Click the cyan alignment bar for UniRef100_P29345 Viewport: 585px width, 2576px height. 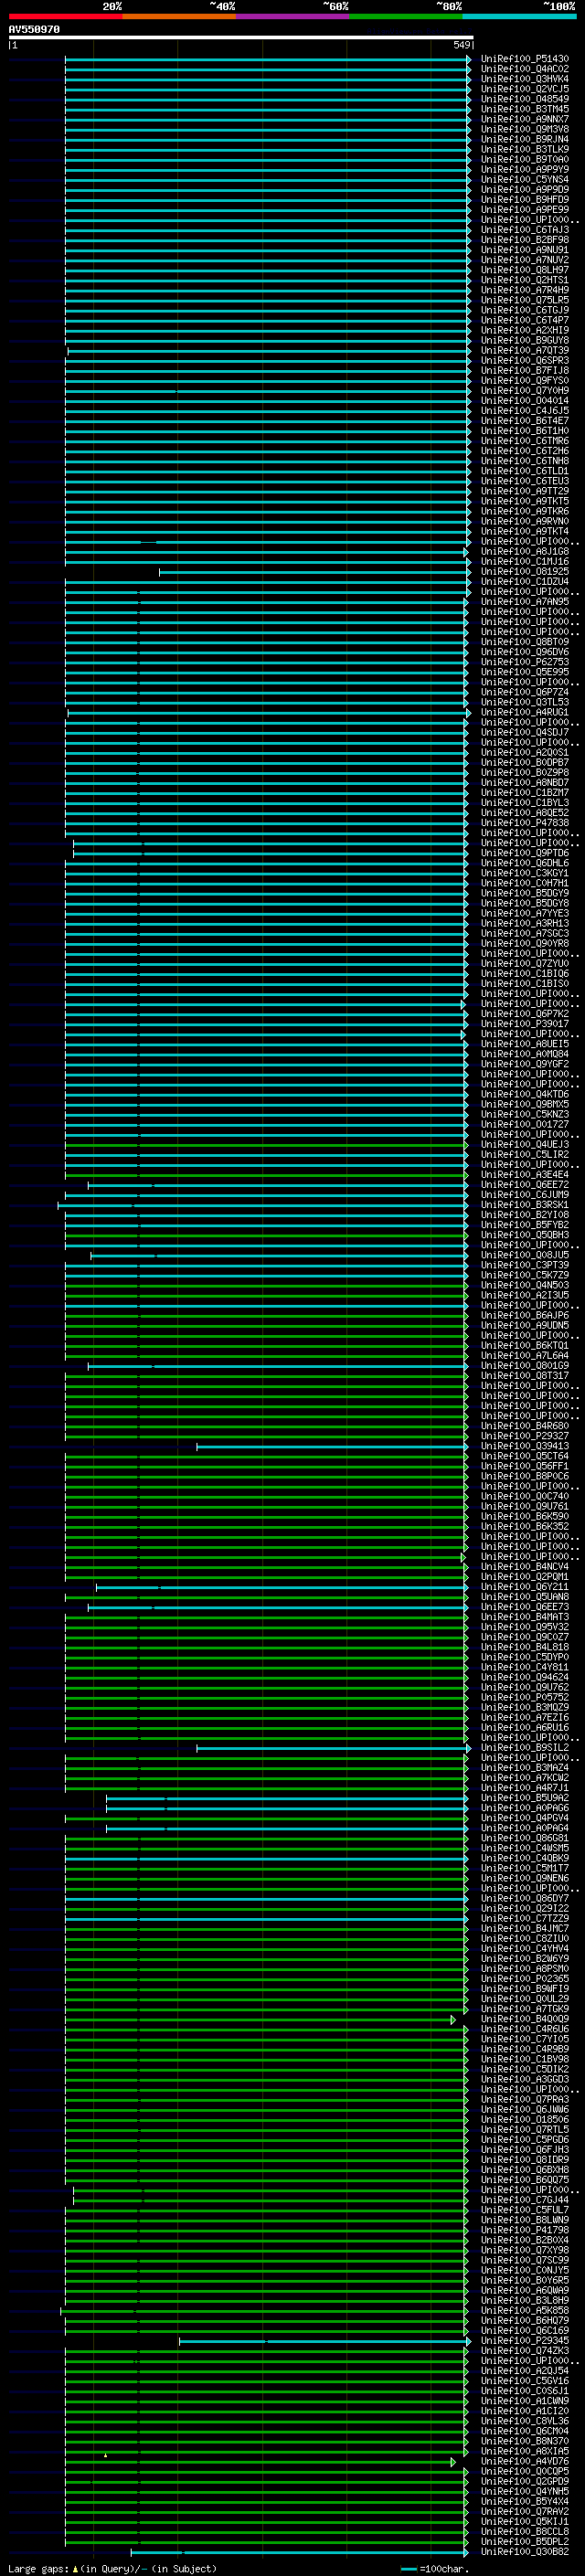coord(325,2341)
